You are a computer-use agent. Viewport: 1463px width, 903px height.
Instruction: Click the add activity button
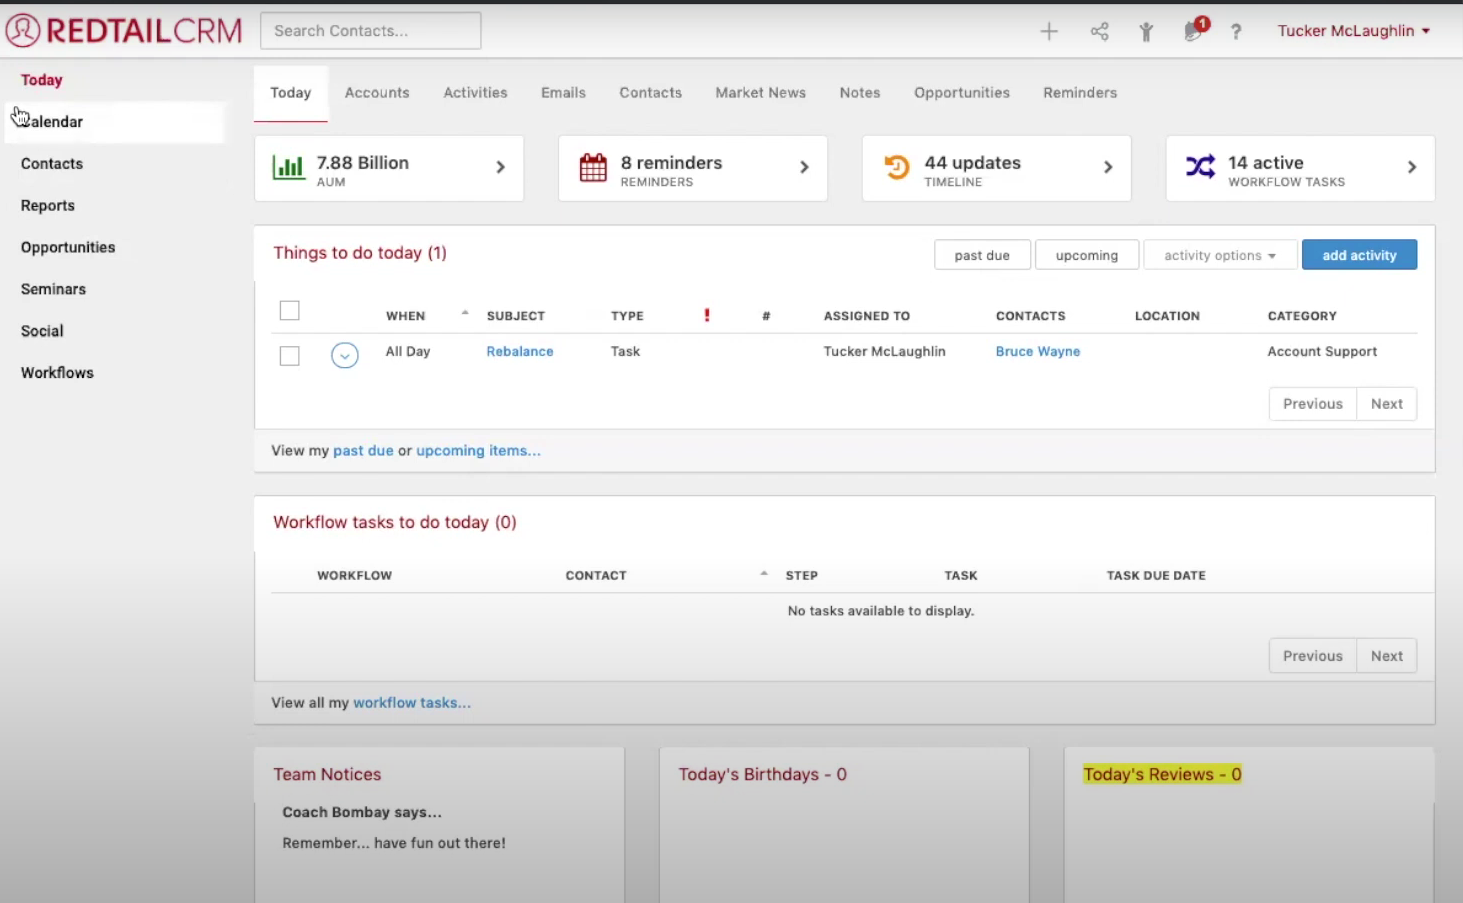coord(1359,254)
